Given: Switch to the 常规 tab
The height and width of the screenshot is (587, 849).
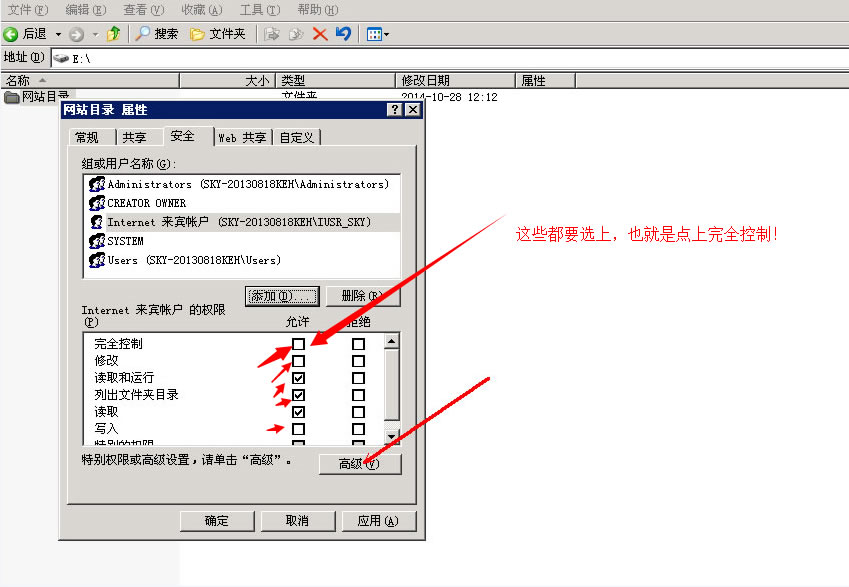Looking at the screenshot, I should coord(92,138).
